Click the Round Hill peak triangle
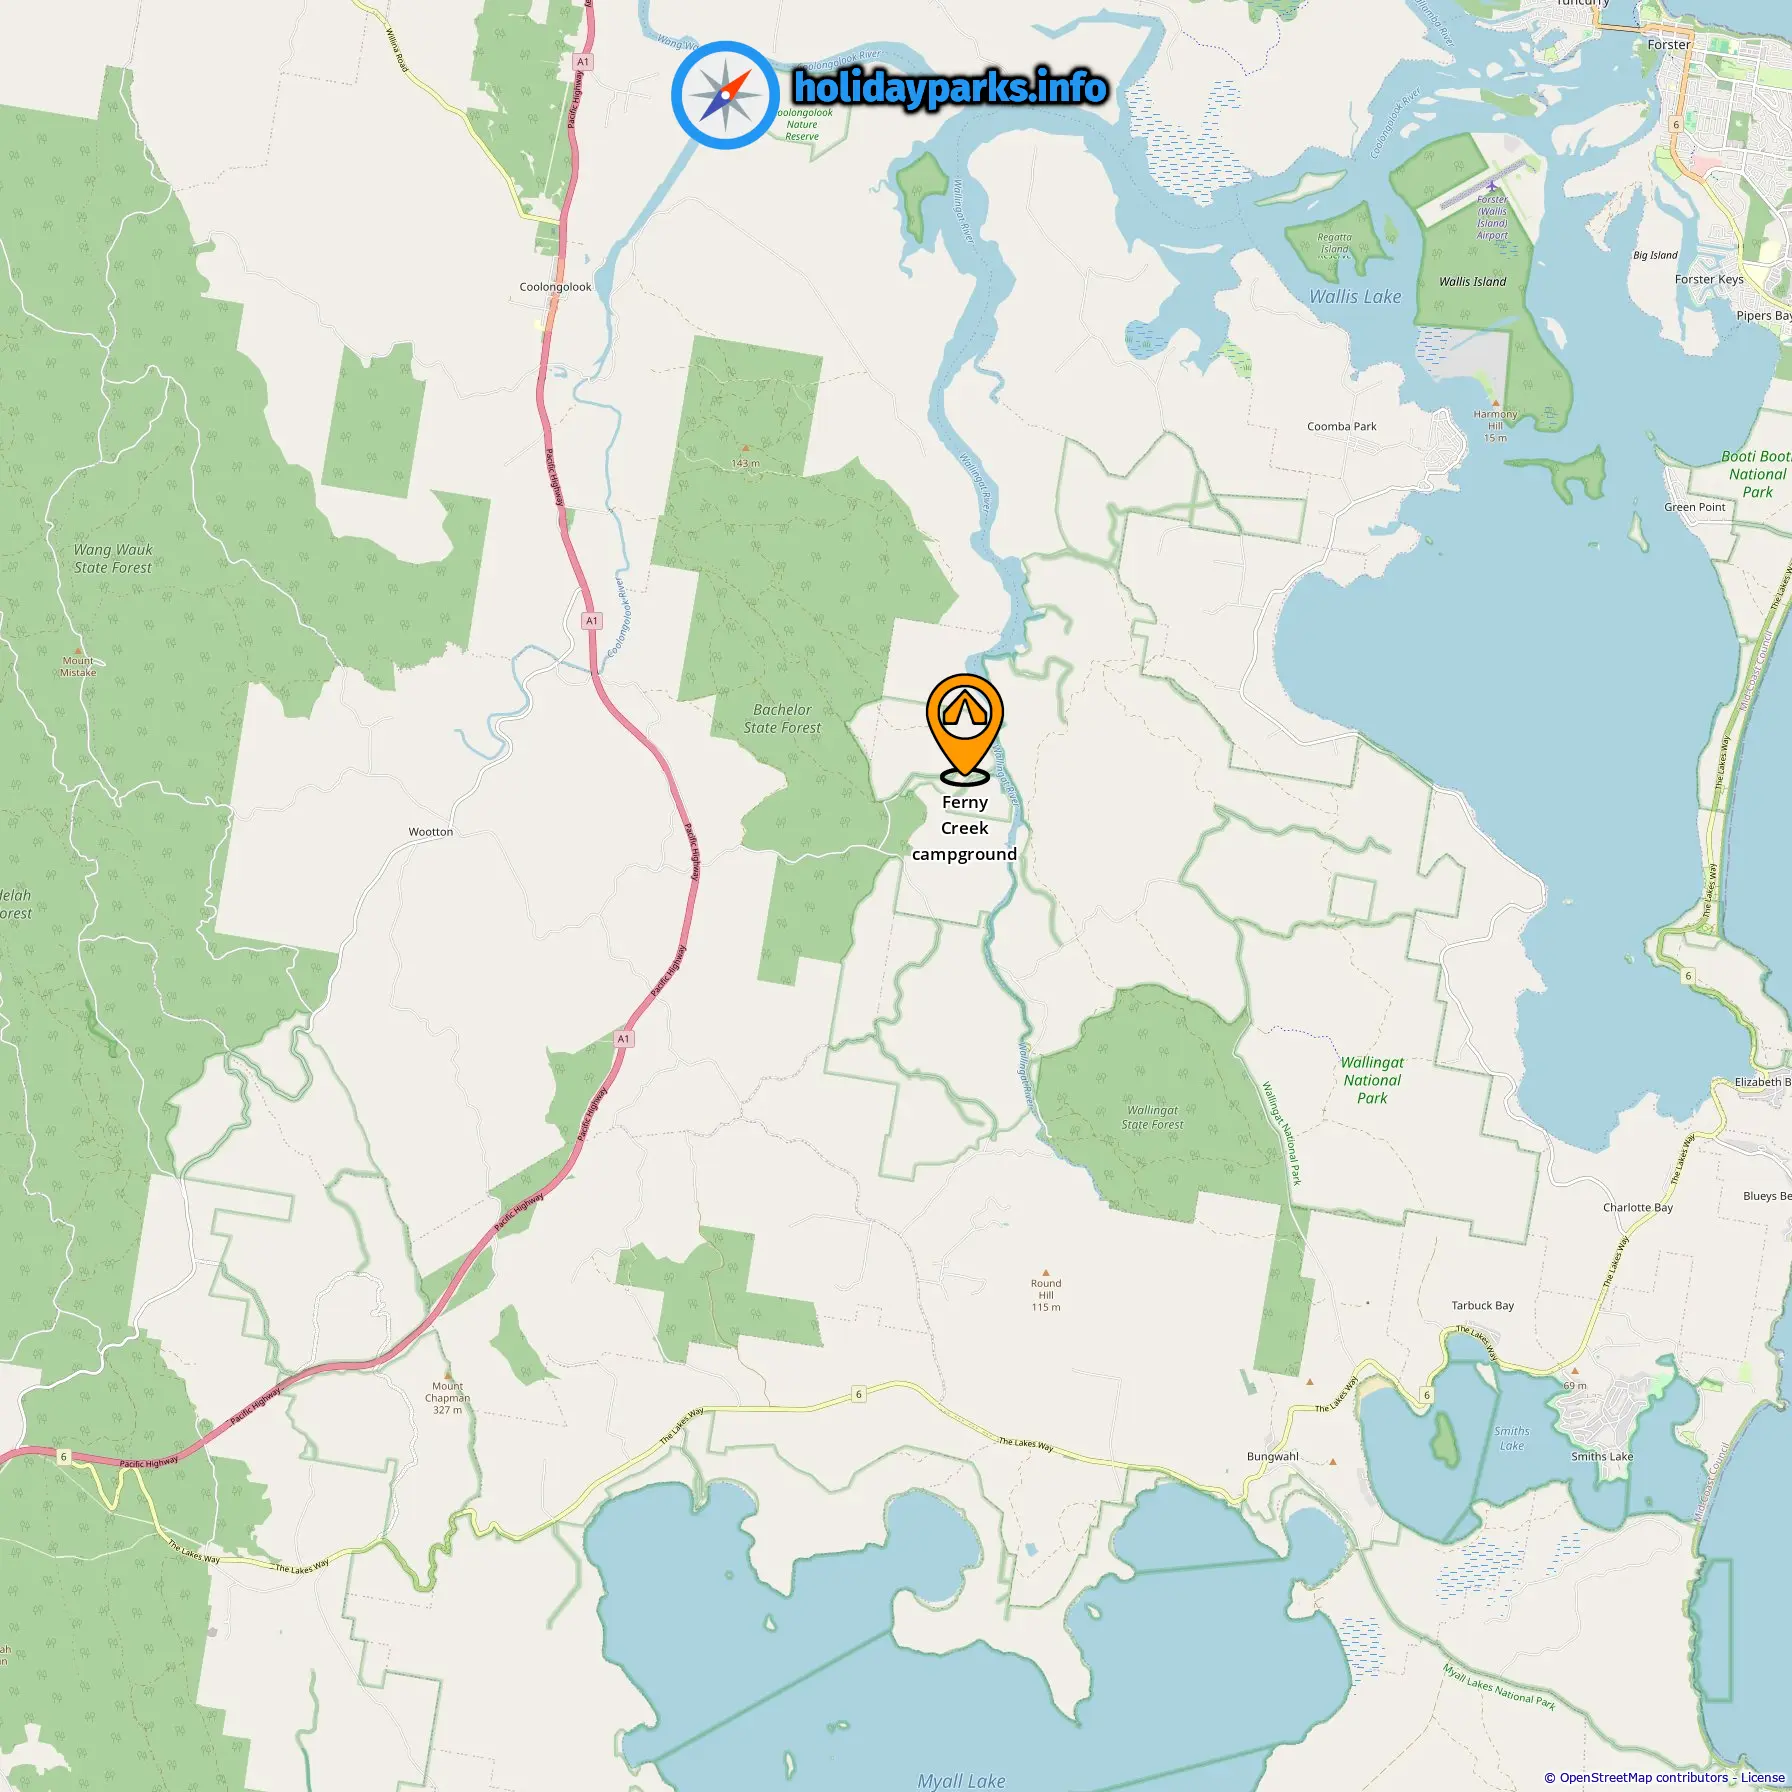 tap(1046, 1273)
